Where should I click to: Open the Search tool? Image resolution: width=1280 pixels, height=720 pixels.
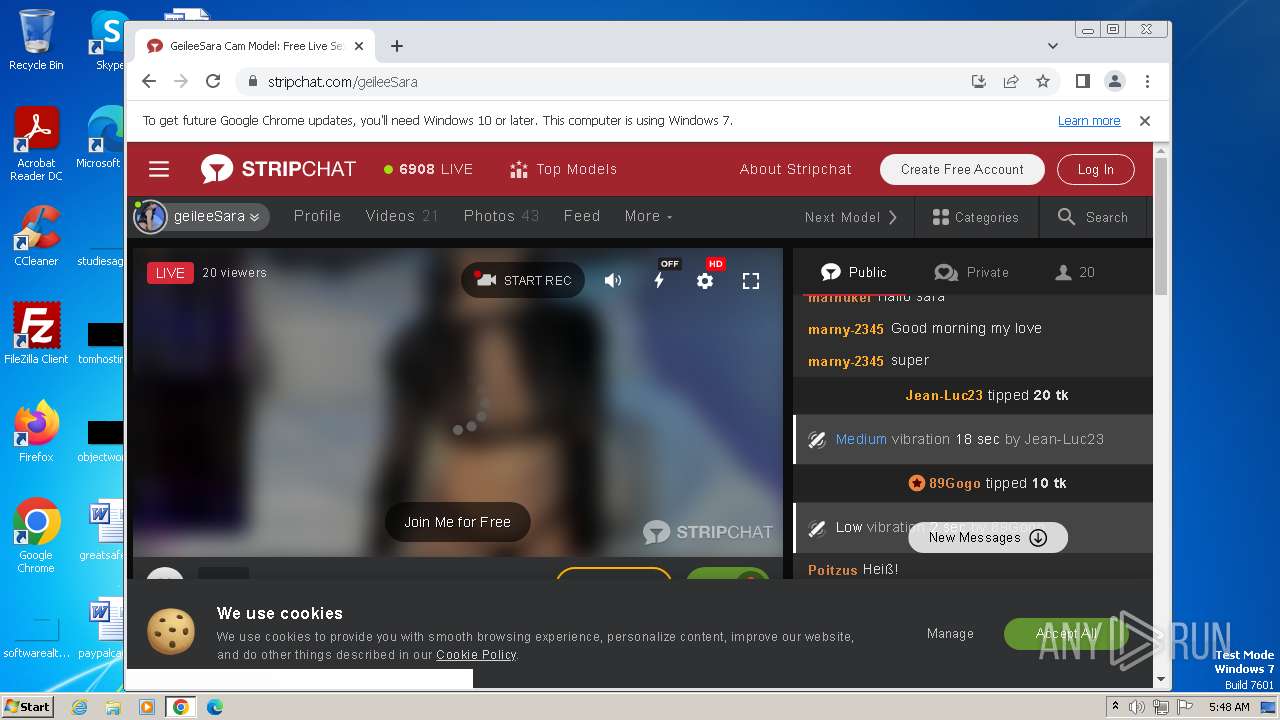click(1093, 217)
